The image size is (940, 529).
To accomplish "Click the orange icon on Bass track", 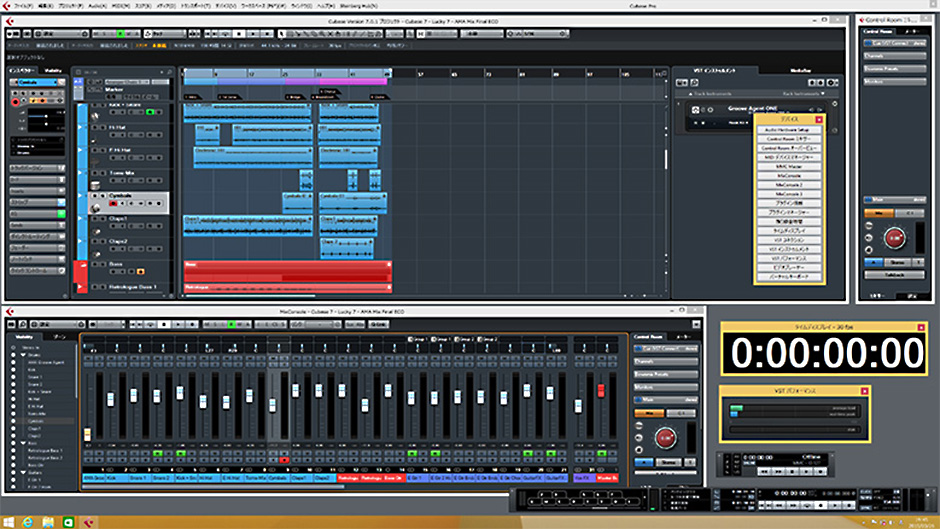I will [140, 272].
